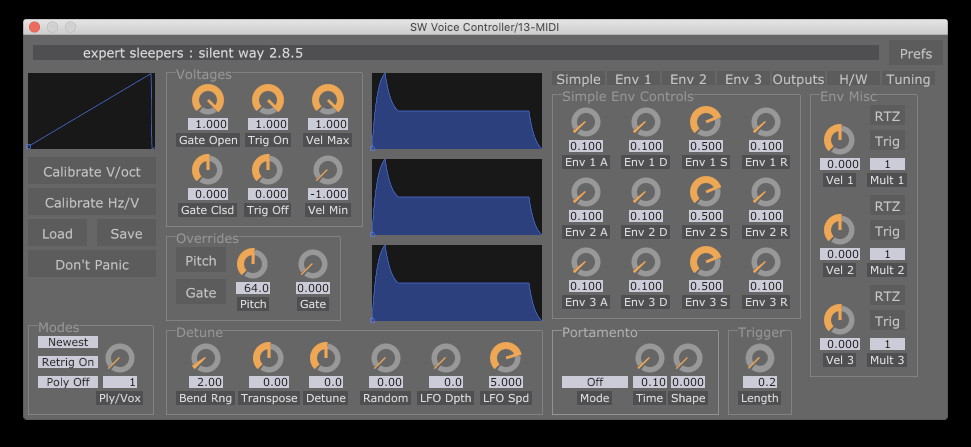Switch to the Env 3 tab
Screen dimensions: 971x447
click(x=743, y=79)
